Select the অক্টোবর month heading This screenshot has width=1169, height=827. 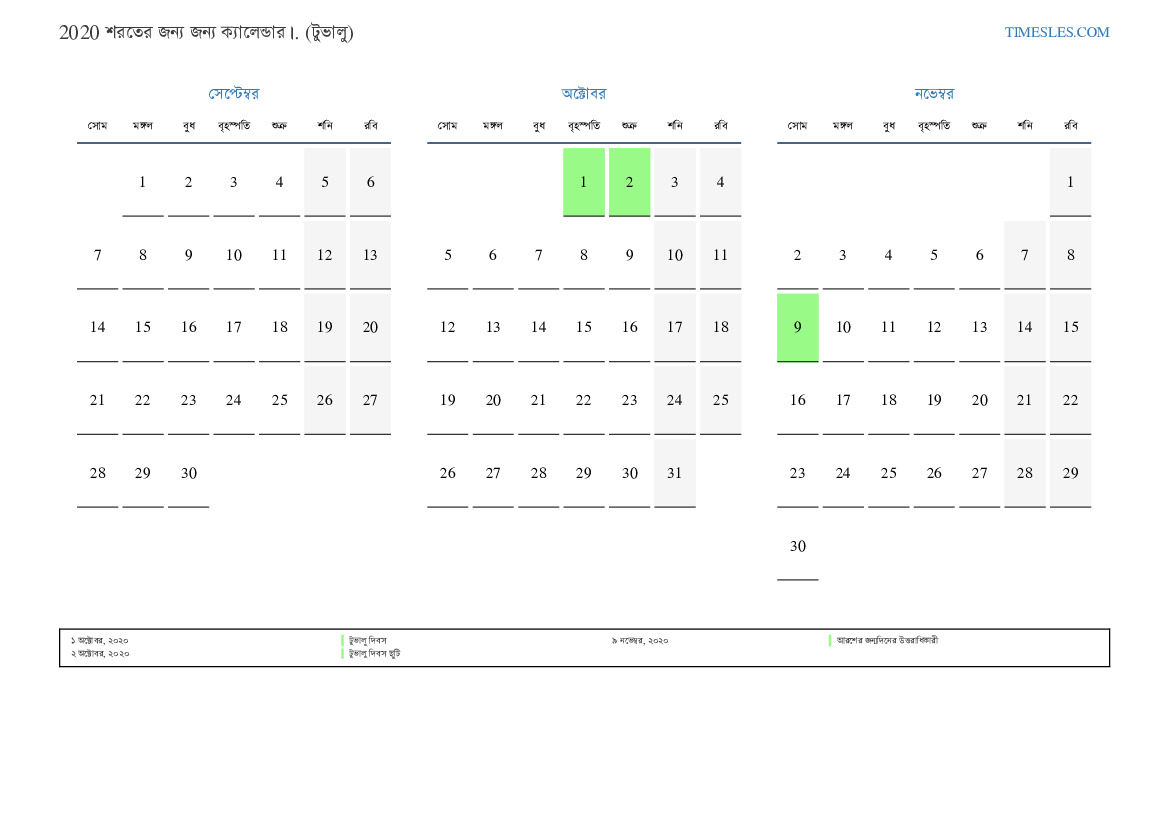[x=584, y=93]
